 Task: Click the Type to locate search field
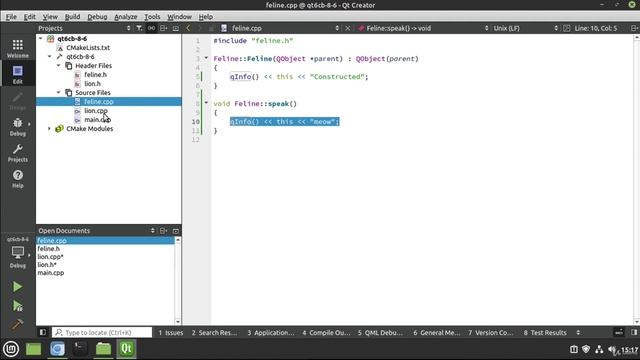[x=102, y=332]
